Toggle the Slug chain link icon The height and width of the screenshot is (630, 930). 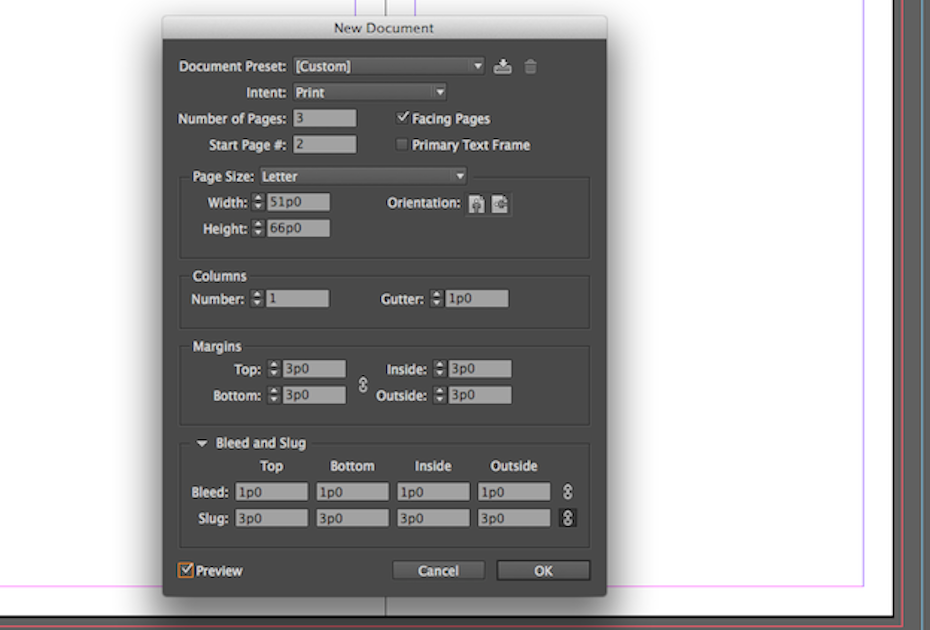point(568,518)
